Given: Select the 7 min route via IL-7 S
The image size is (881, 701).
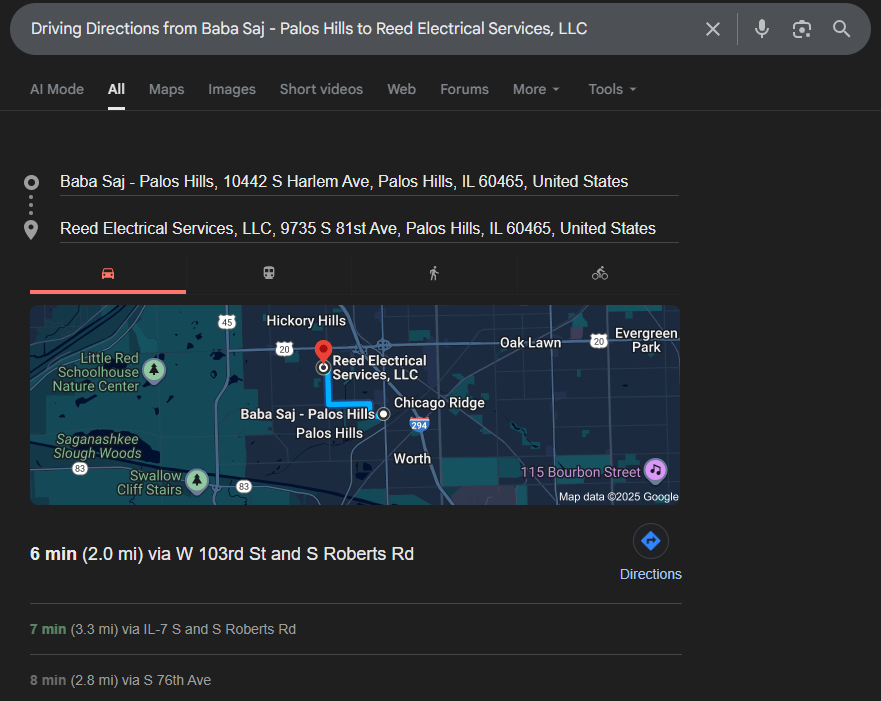Looking at the screenshot, I should tap(163, 629).
